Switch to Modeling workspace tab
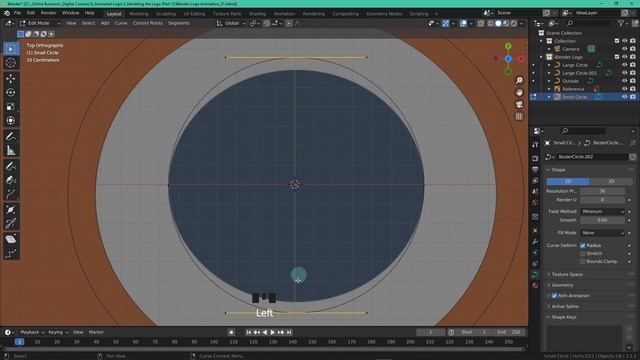This screenshot has width=640, height=360. pyautogui.click(x=139, y=13)
